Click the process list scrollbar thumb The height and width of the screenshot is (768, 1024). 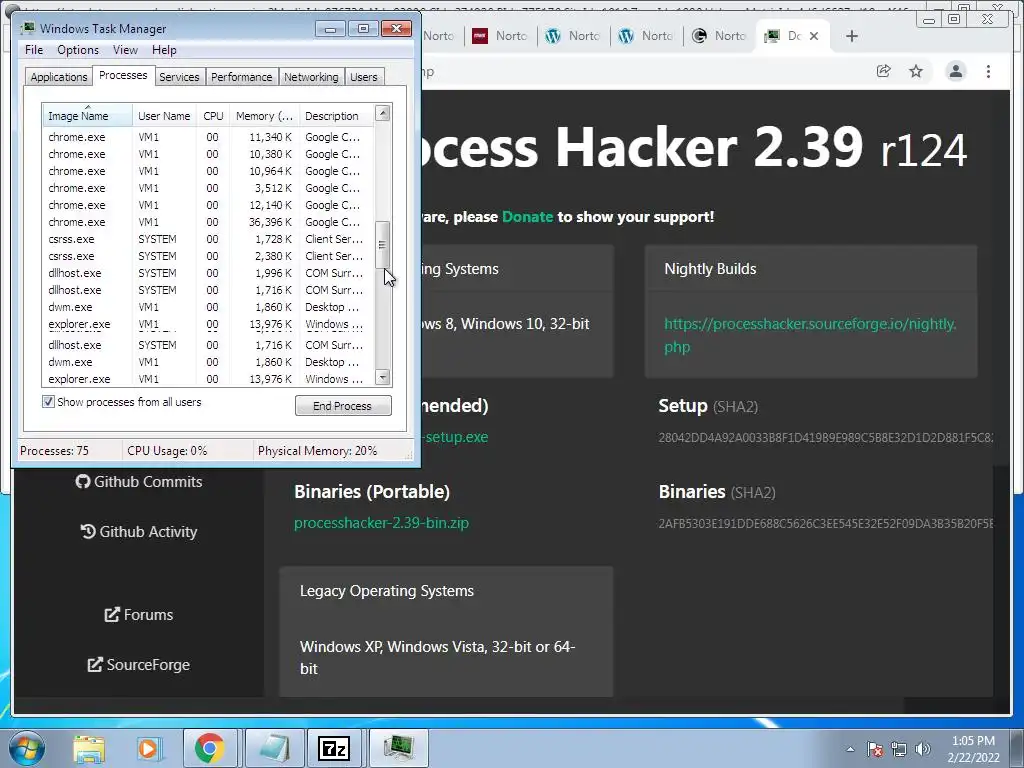coord(383,245)
